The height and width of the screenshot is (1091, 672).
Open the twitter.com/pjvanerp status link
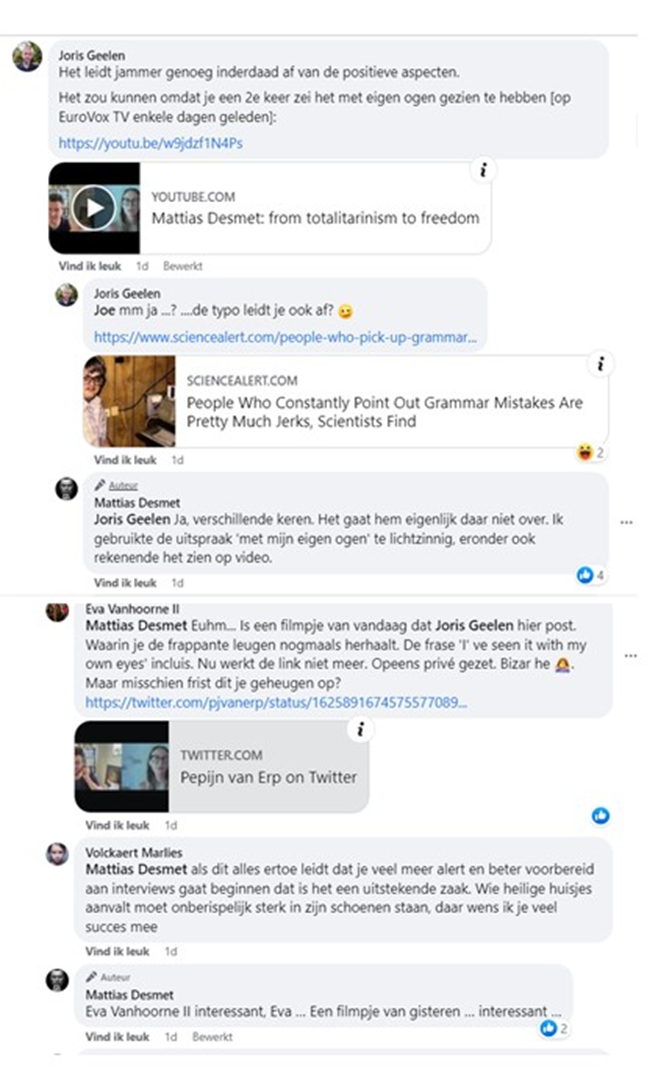point(276,702)
